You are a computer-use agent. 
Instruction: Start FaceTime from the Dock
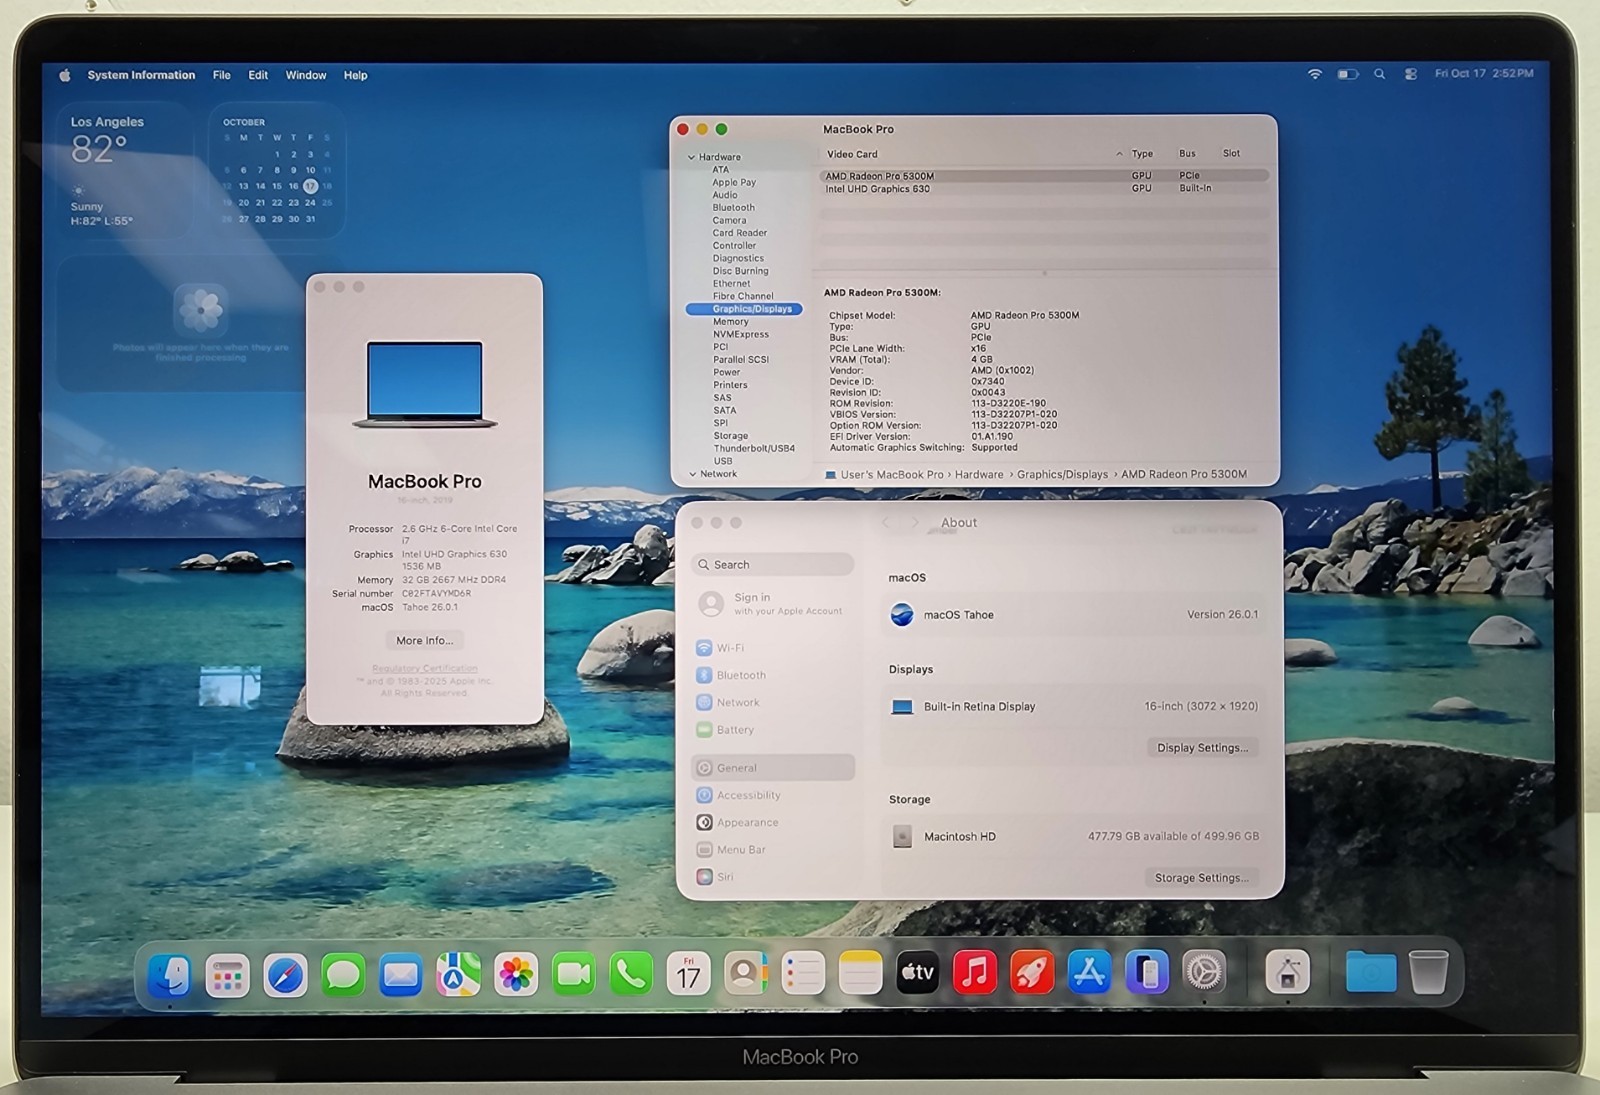pyautogui.click(x=574, y=974)
